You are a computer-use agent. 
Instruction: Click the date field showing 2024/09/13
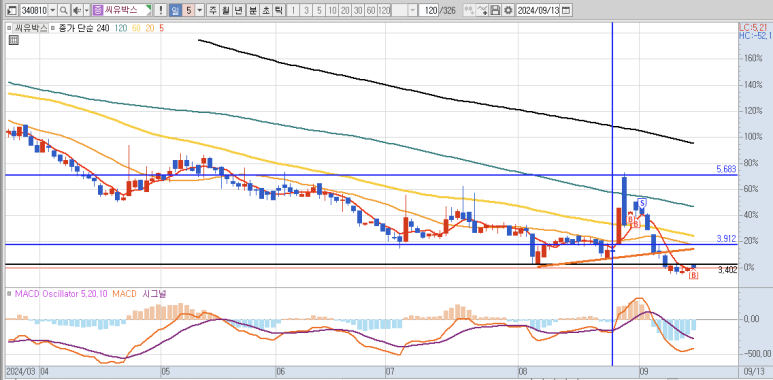coord(538,10)
